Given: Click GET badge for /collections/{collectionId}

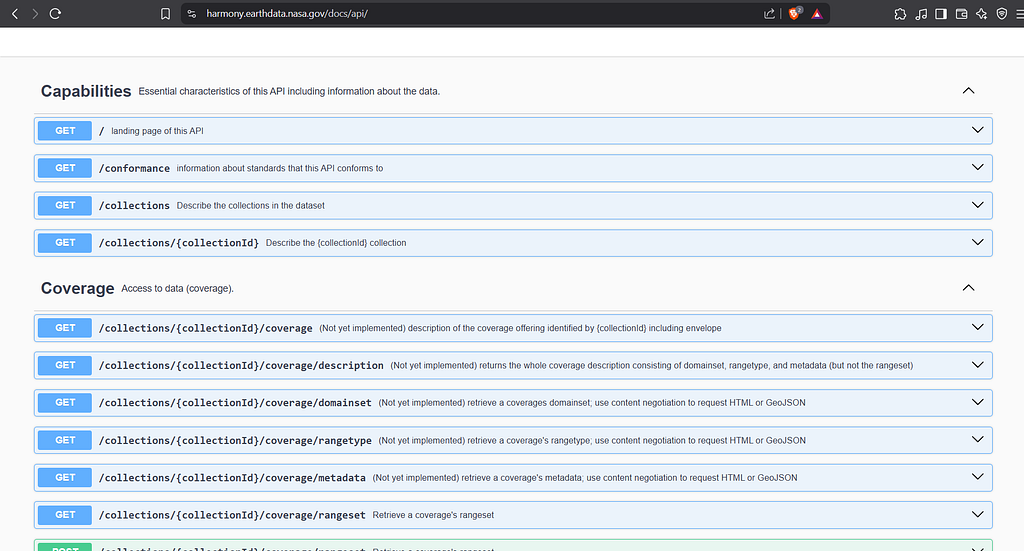Looking at the screenshot, I should [x=65, y=242].
